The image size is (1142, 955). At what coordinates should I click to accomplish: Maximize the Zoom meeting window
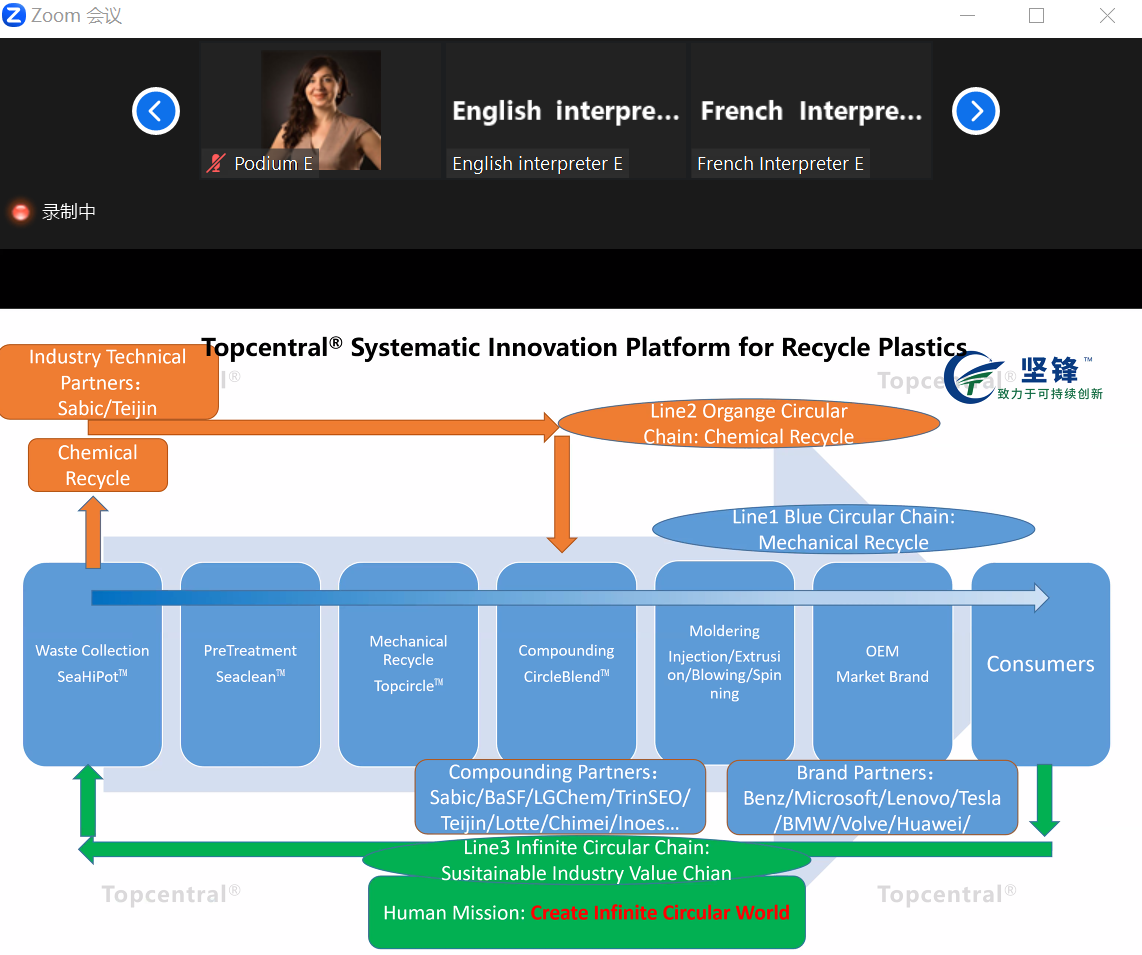click(x=1036, y=15)
